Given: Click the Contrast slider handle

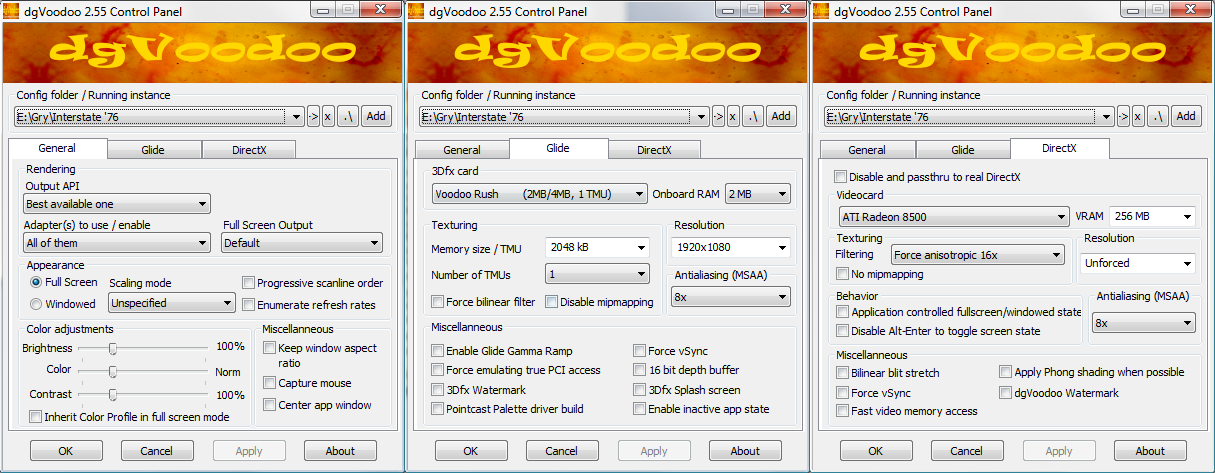Looking at the screenshot, I should click(113, 395).
